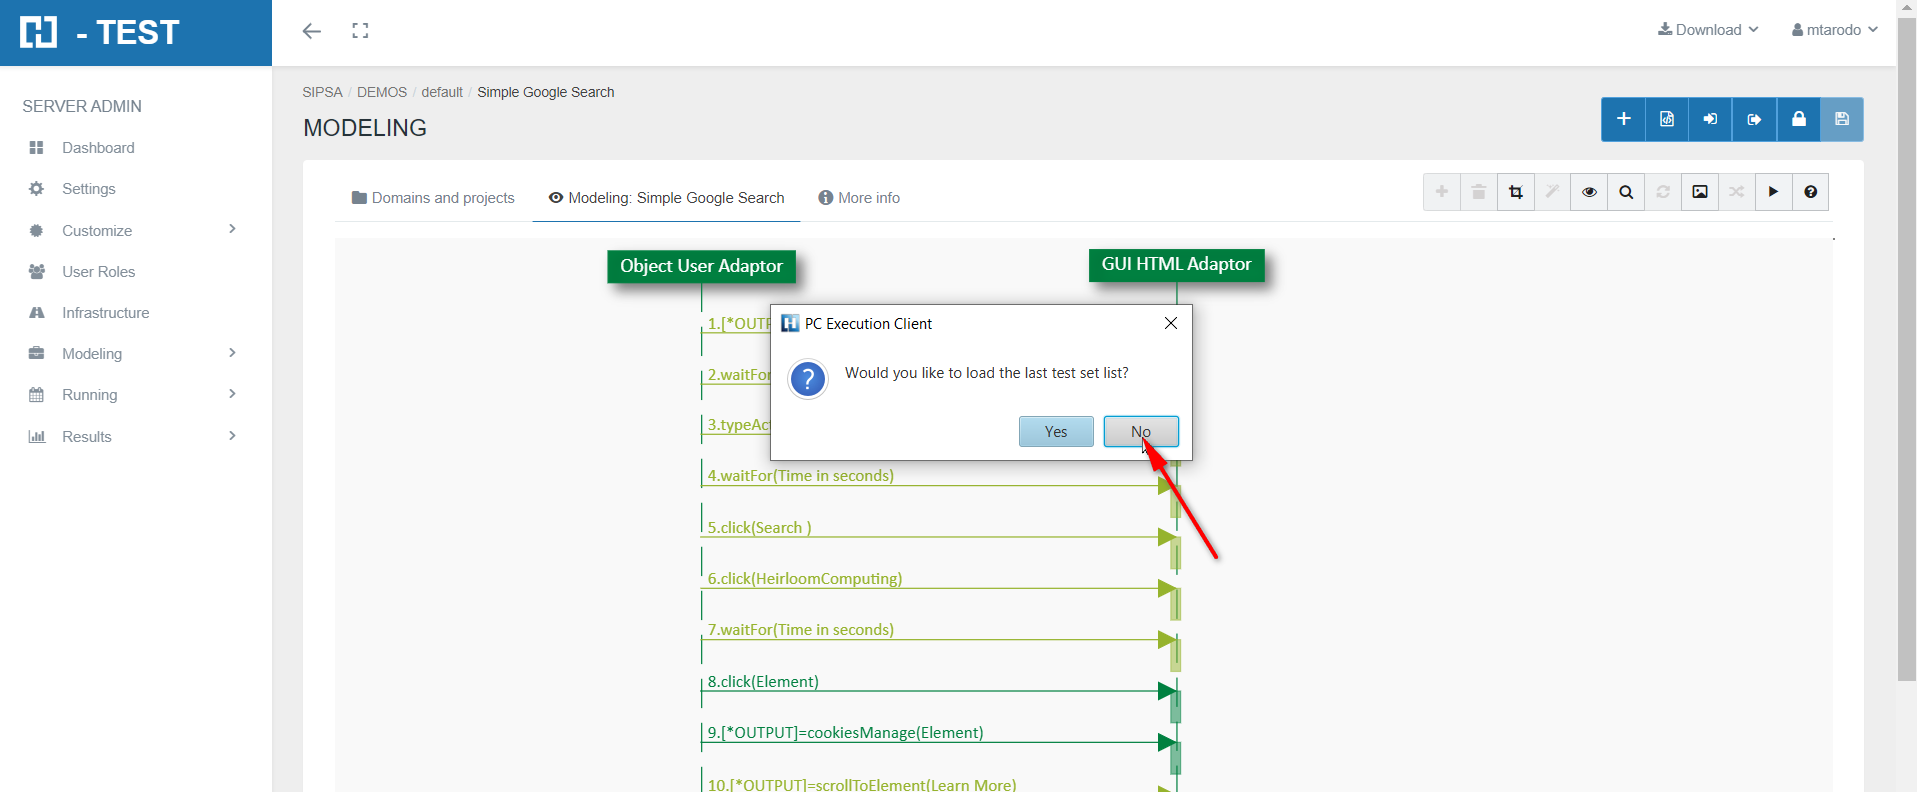1917x792 pixels.
Task: Click the blue plus add button
Action: (1623, 119)
